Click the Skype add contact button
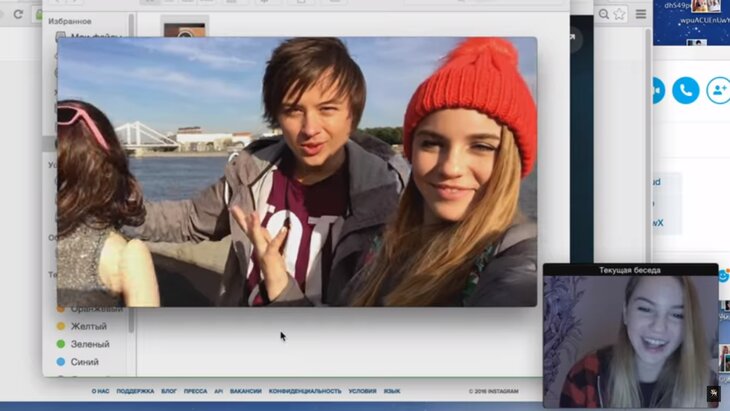Viewport: 730px width, 411px height. [718, 91]
